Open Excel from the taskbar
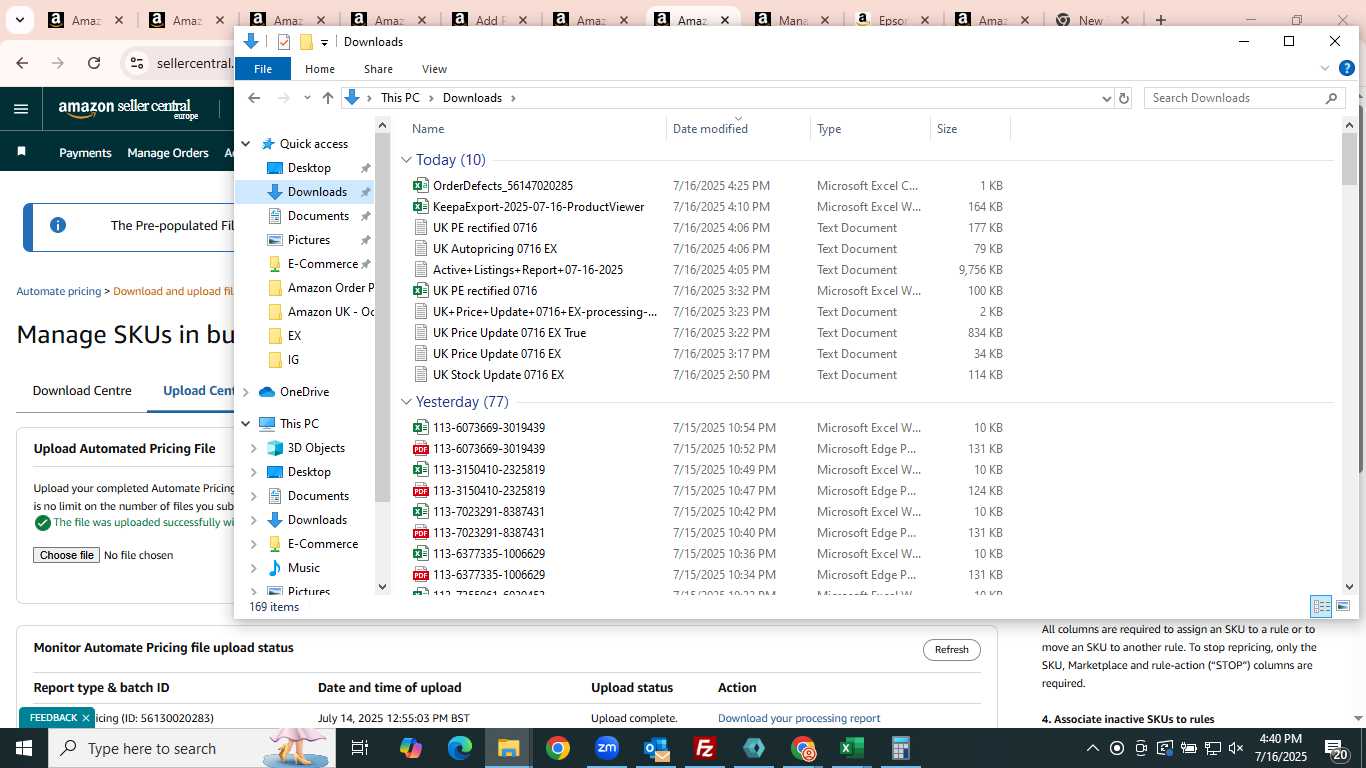Image resolution: width=1366 pixels, height=768 pixels. [852, 748]
